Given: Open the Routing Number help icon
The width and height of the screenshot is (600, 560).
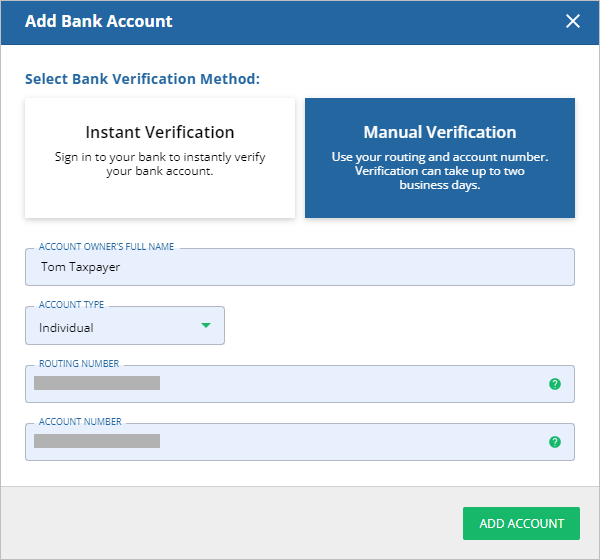Looking at the screenshot, I should point(555,384).
